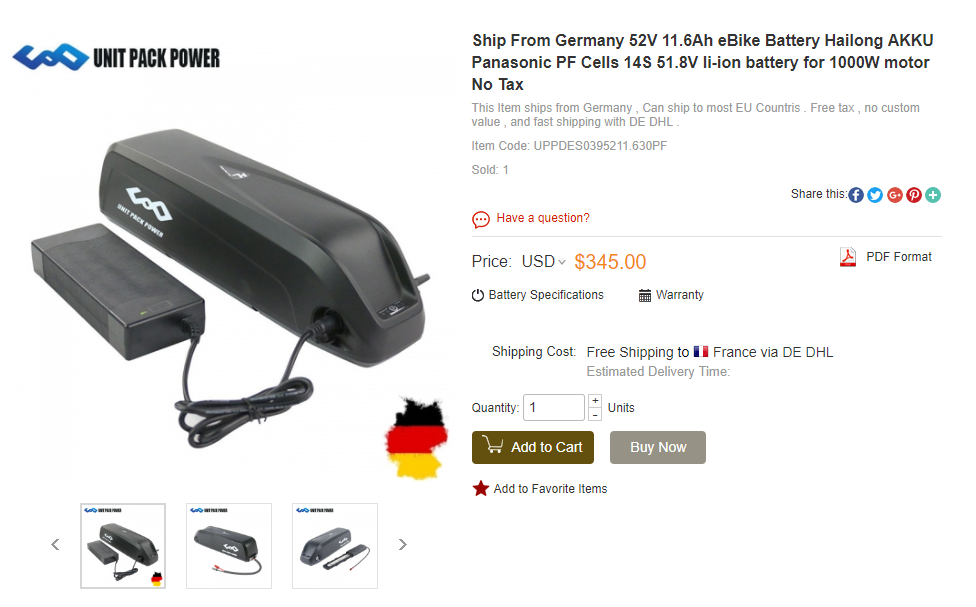
Task: Pin product on Pinterest icon
Action: pyautogui.click(x=914, y=195)
